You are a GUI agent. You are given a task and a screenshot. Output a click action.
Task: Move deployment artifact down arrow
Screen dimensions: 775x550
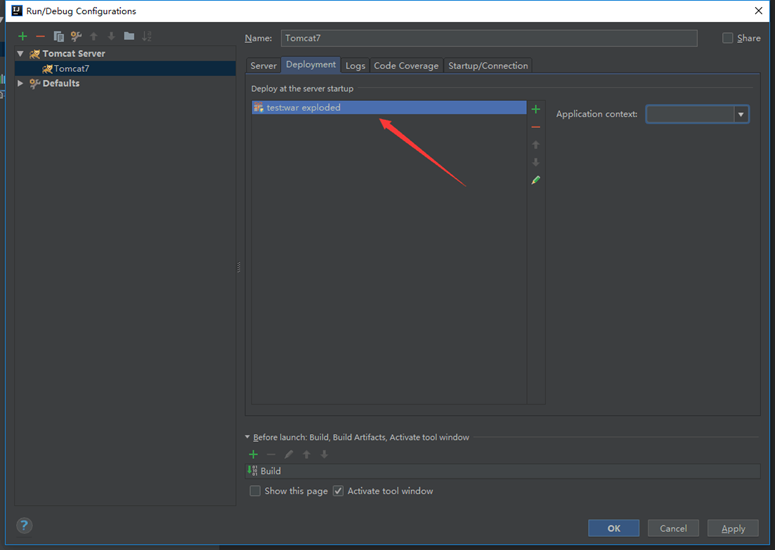click(536, 162)
